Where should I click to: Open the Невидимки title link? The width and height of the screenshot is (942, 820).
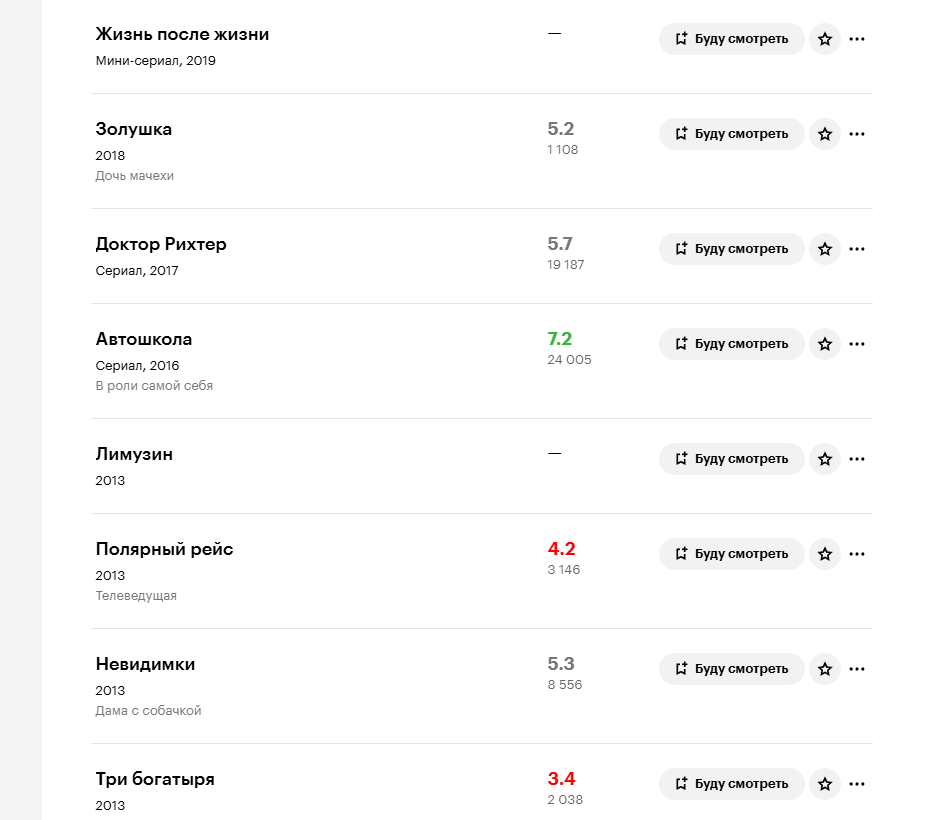coord(145,664)
